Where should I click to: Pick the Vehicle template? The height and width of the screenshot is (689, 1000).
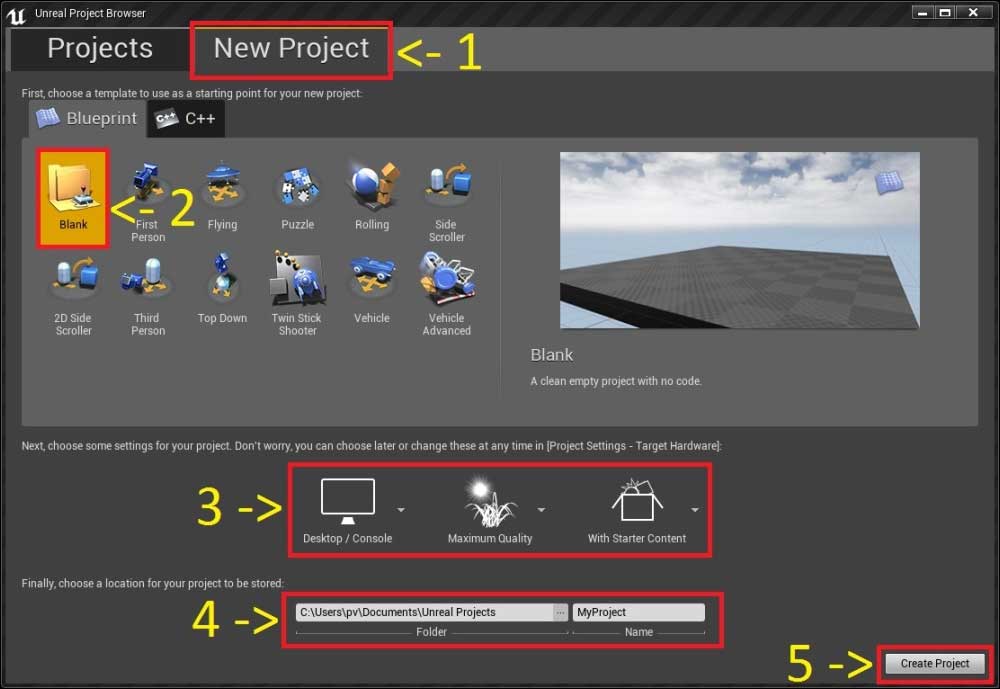pyautogui.click(x=372, y=288)
